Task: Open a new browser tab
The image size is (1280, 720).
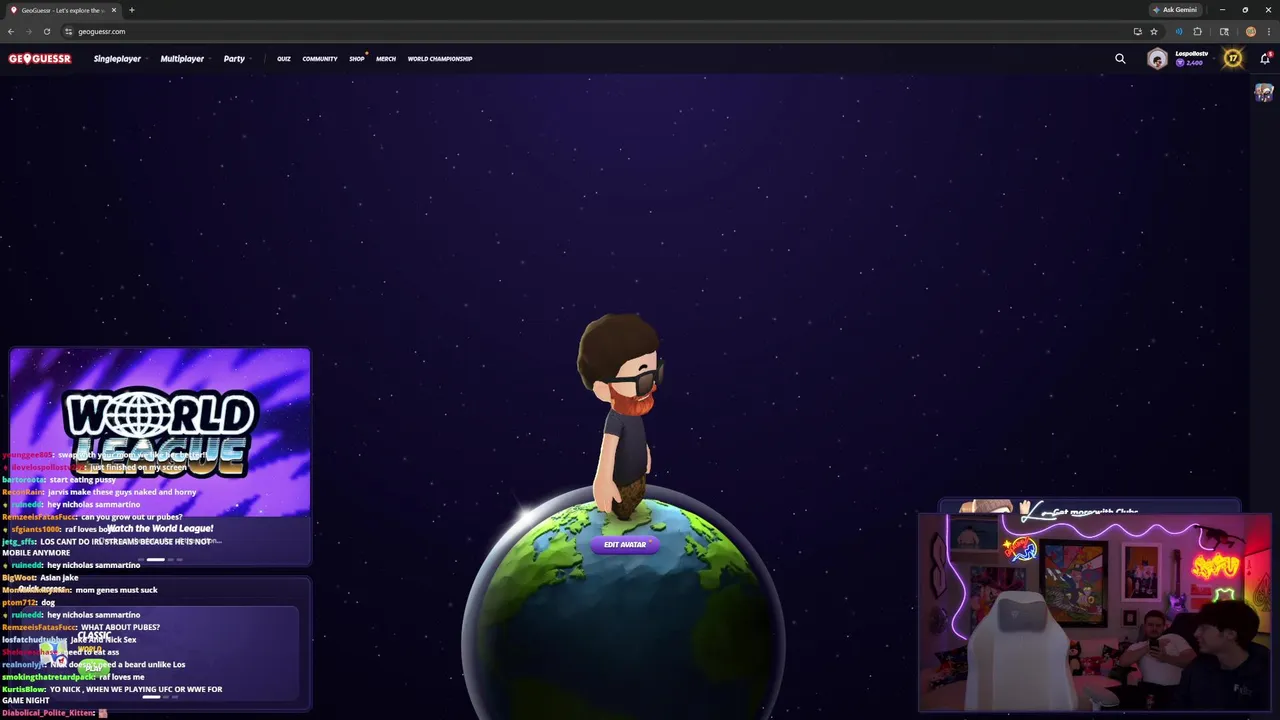Action: 131,10
